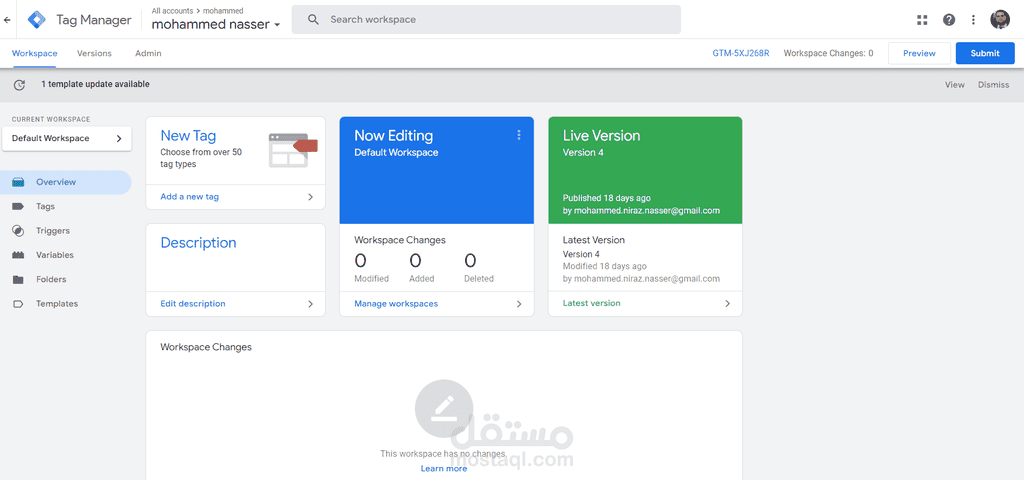
Task: Click the New Tag card heading
Action: [x=188, y=136]
